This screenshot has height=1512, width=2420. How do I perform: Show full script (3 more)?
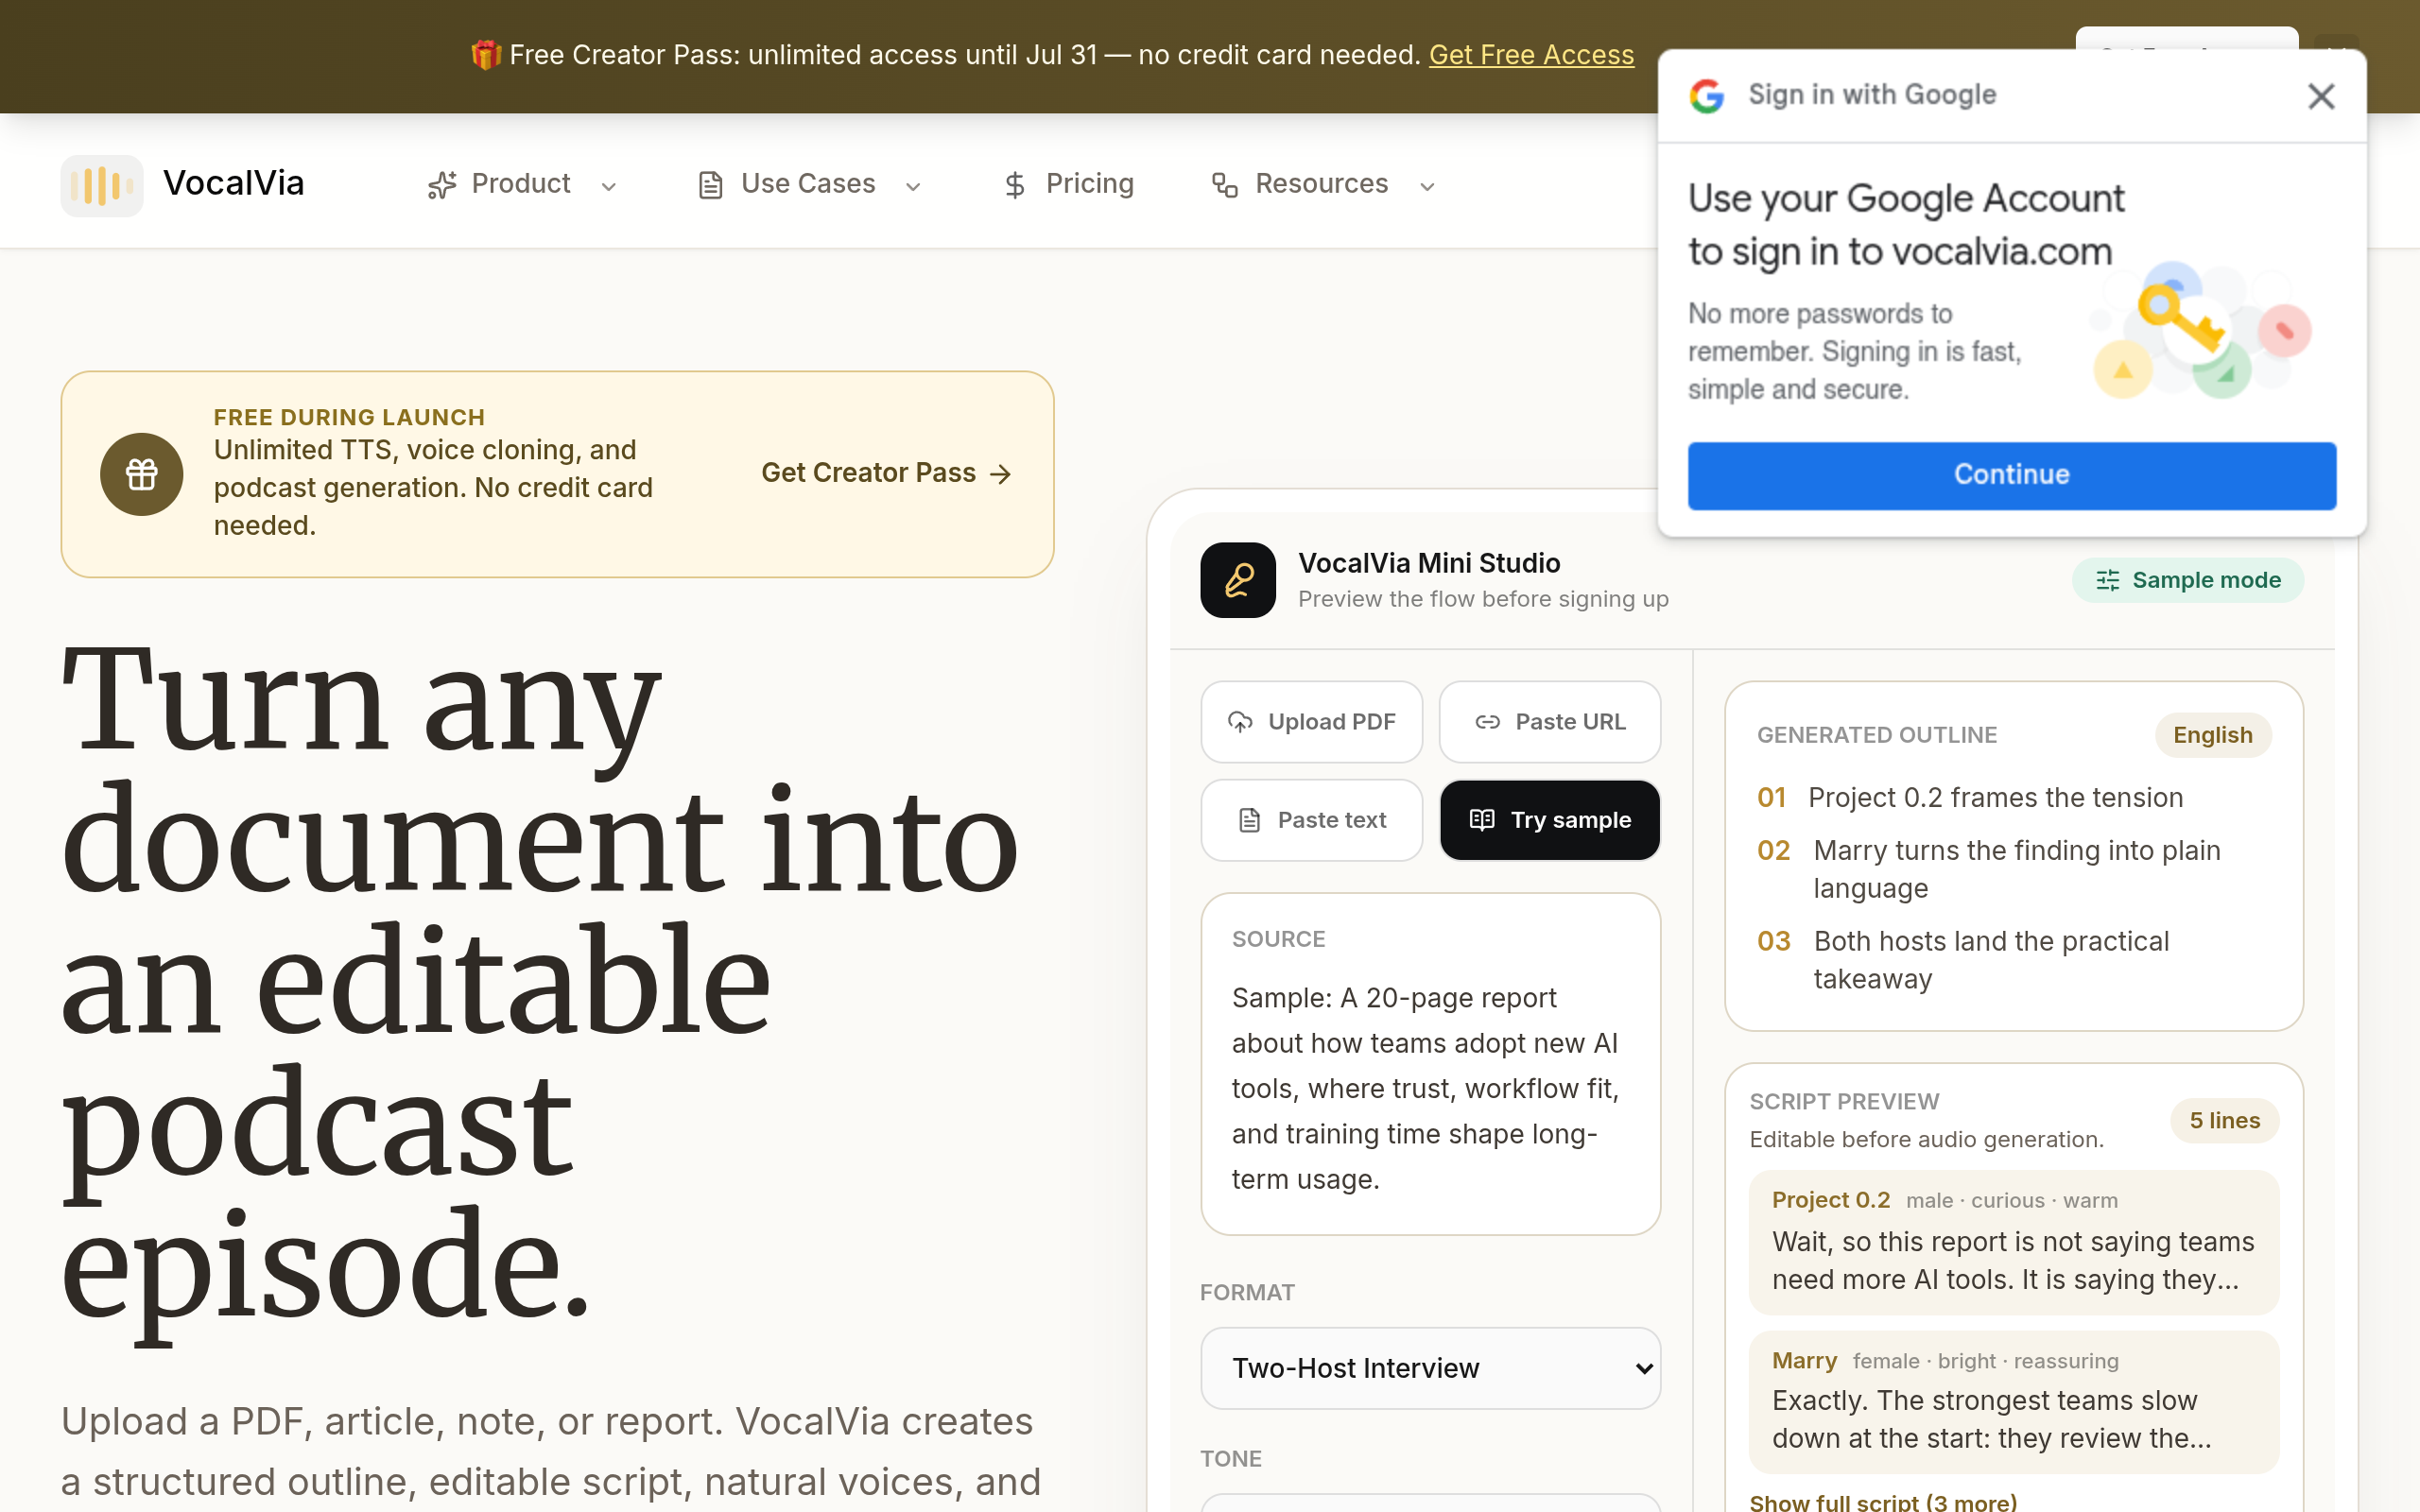pos(1883,1502)
